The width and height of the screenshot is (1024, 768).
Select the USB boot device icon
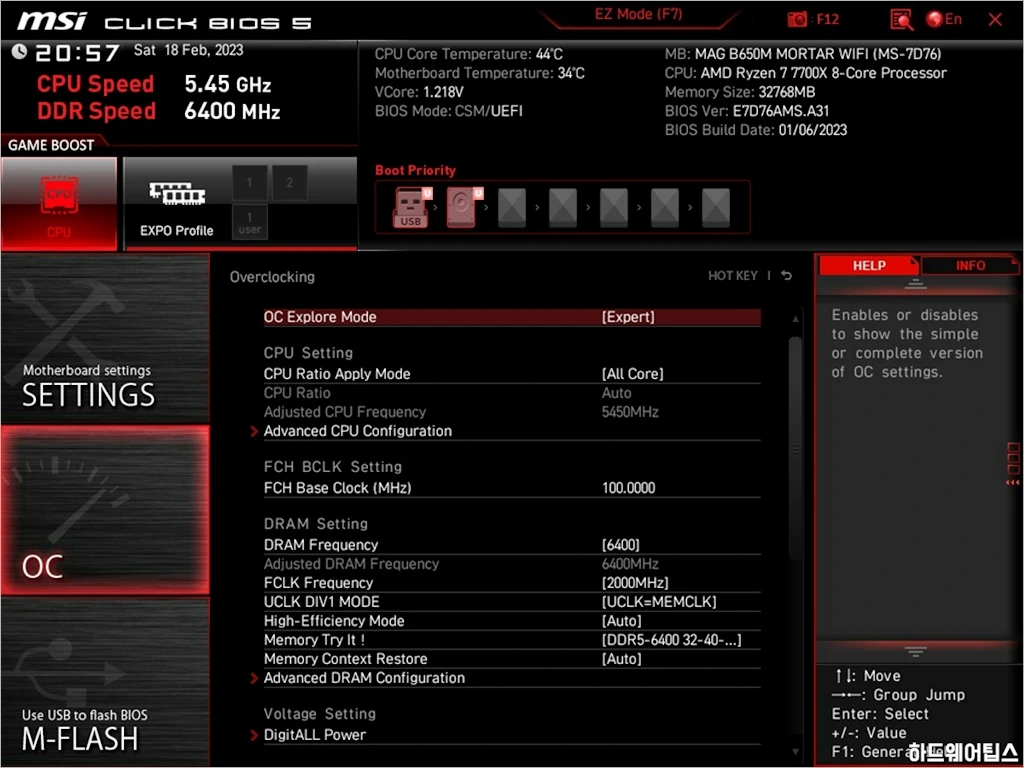(411, 207)
